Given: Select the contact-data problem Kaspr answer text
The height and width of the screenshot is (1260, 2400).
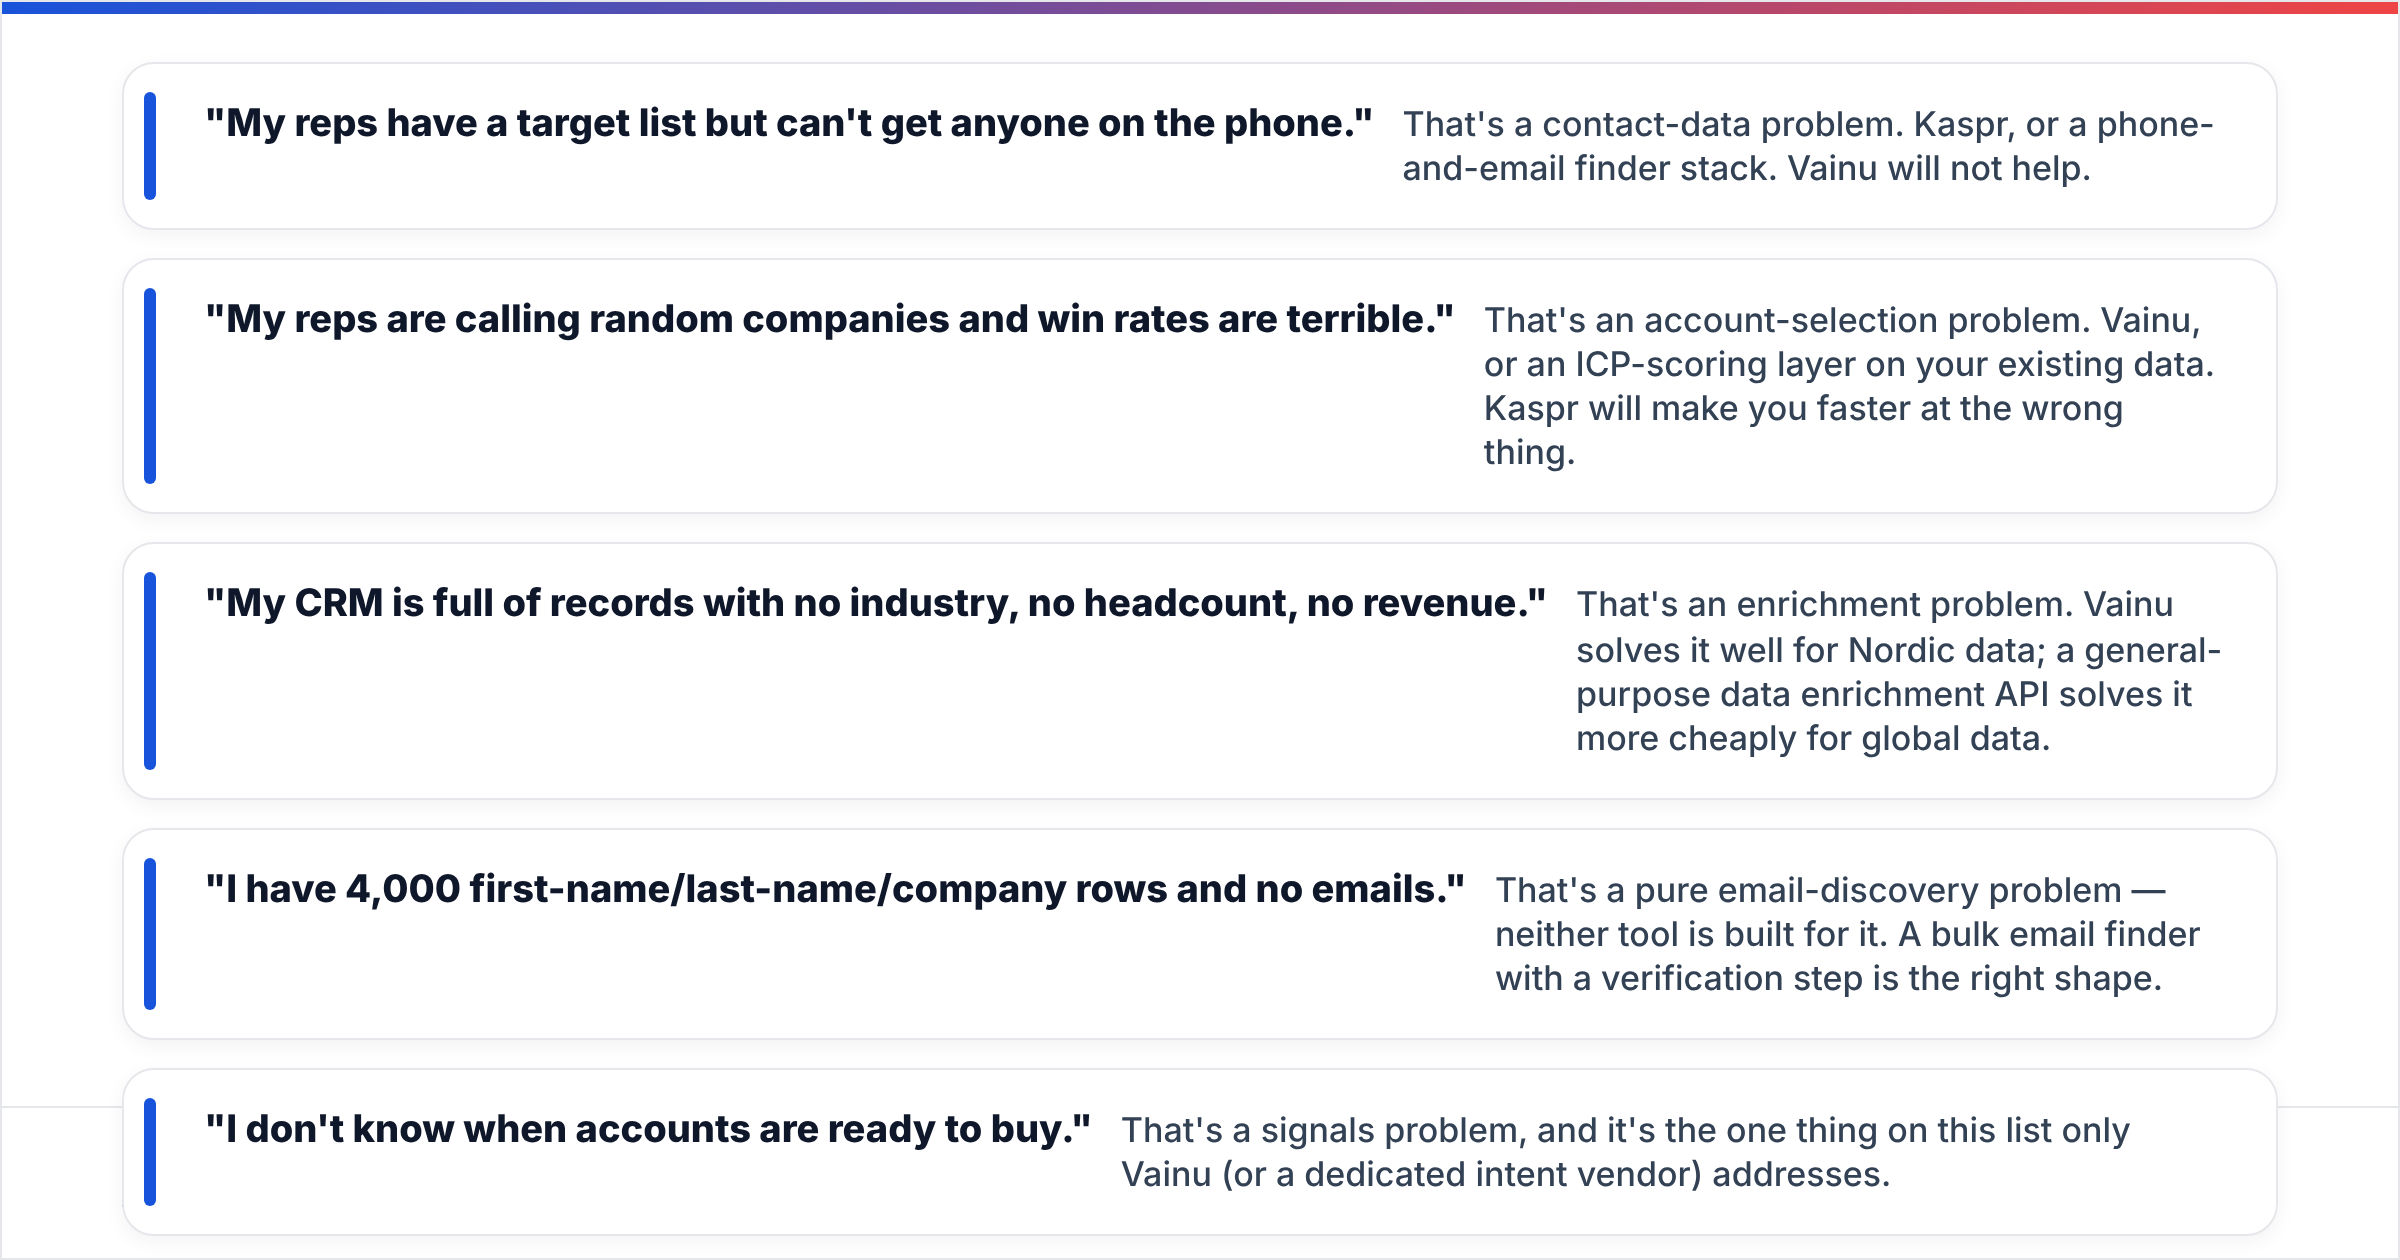Looking at the screenshot, I should point(1808,146).
